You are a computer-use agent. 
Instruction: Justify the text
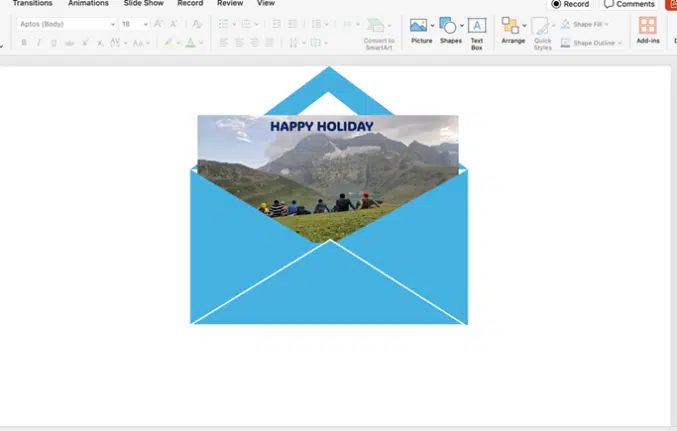tap(269, 42)
